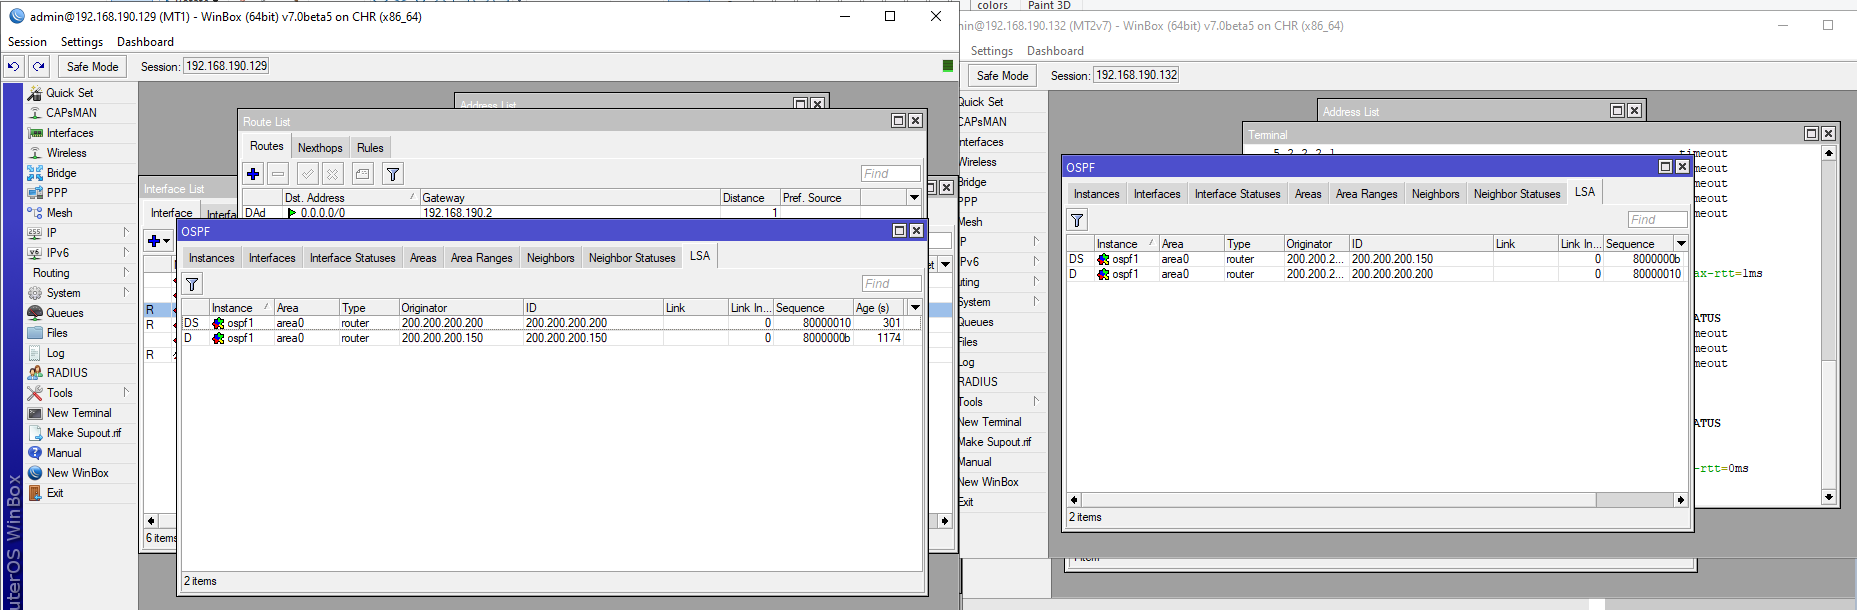Open column dropdown in MT2v7 OSPF table
1857x610 pixels.
[x=1681, y=244]
